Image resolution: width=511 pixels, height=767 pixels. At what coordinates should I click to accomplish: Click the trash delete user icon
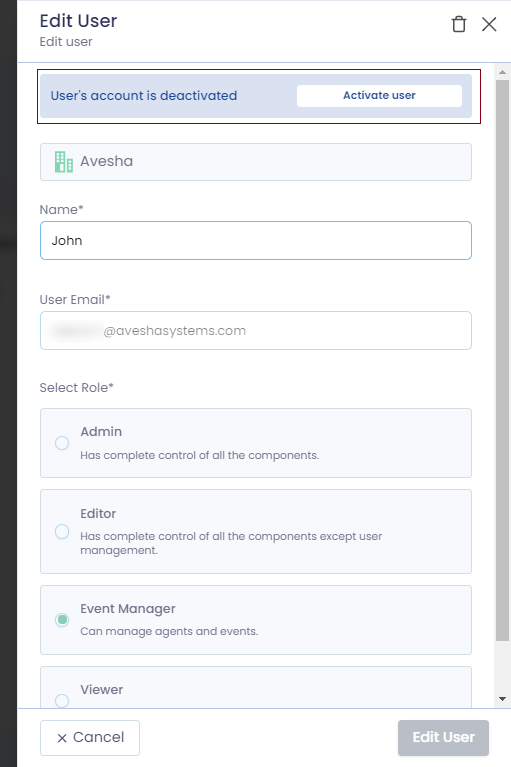(x=459, y=24)
